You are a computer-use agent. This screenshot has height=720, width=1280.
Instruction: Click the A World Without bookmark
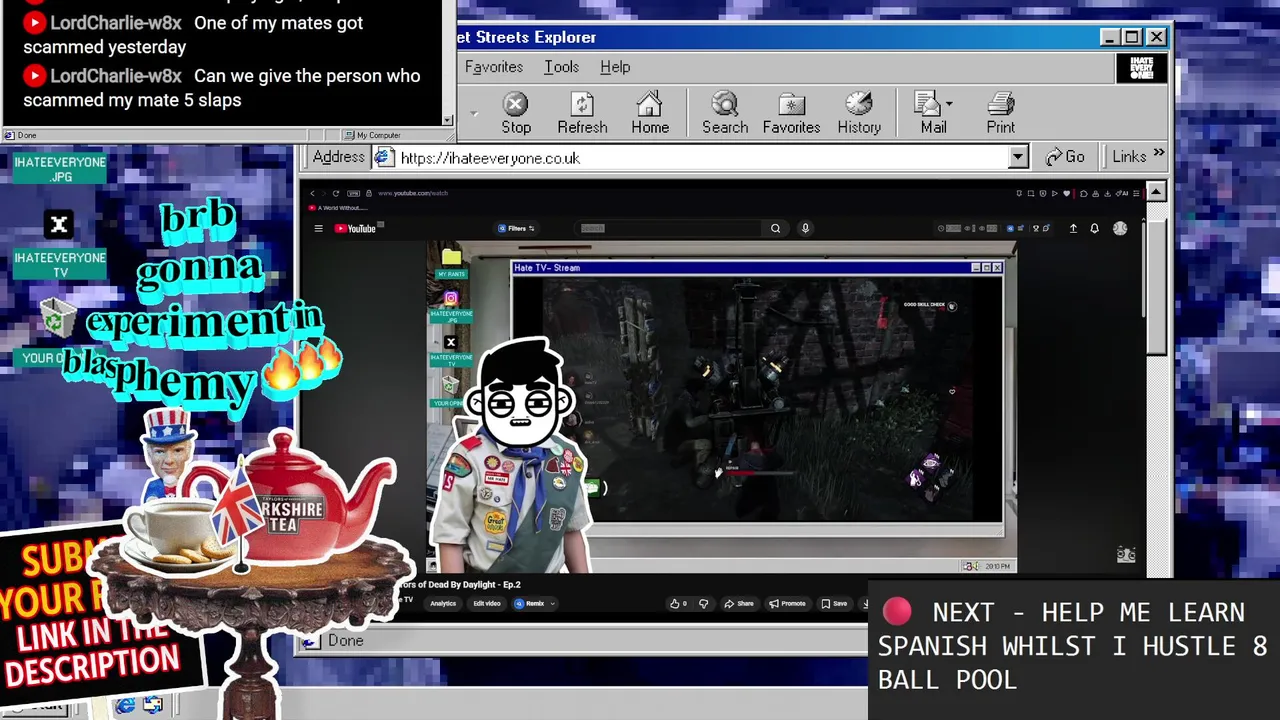[x=338, y=208]
